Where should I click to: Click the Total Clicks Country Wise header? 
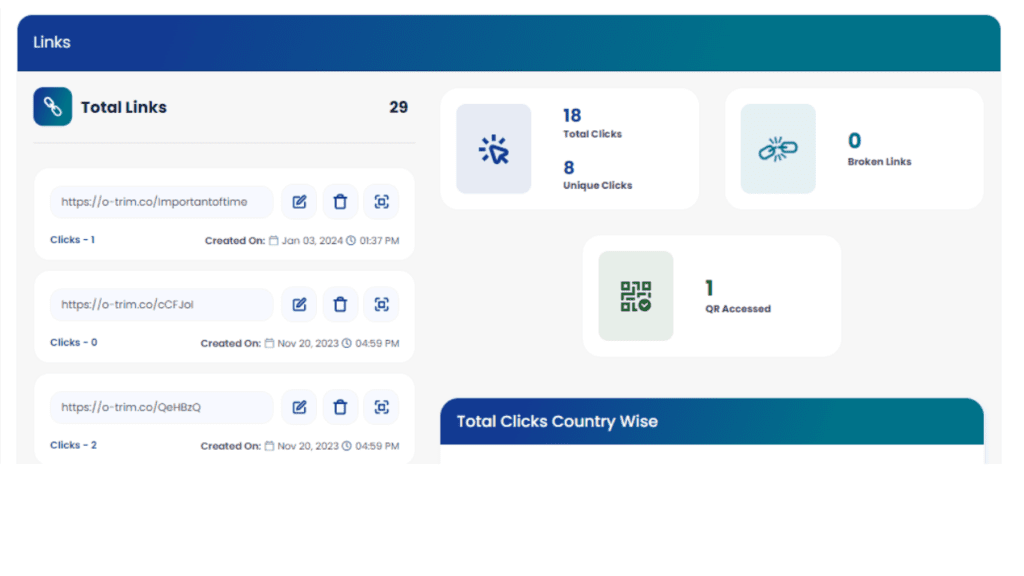pos(557,421)
